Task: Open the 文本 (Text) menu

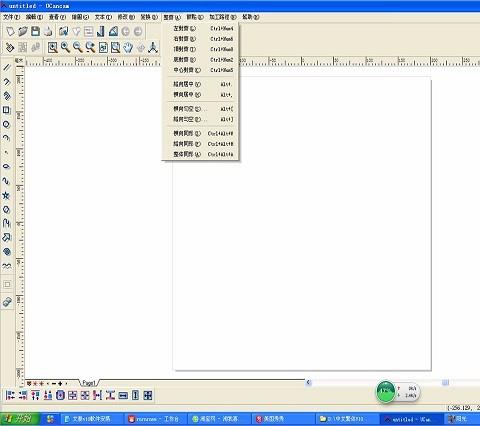Action: point(103,17)
